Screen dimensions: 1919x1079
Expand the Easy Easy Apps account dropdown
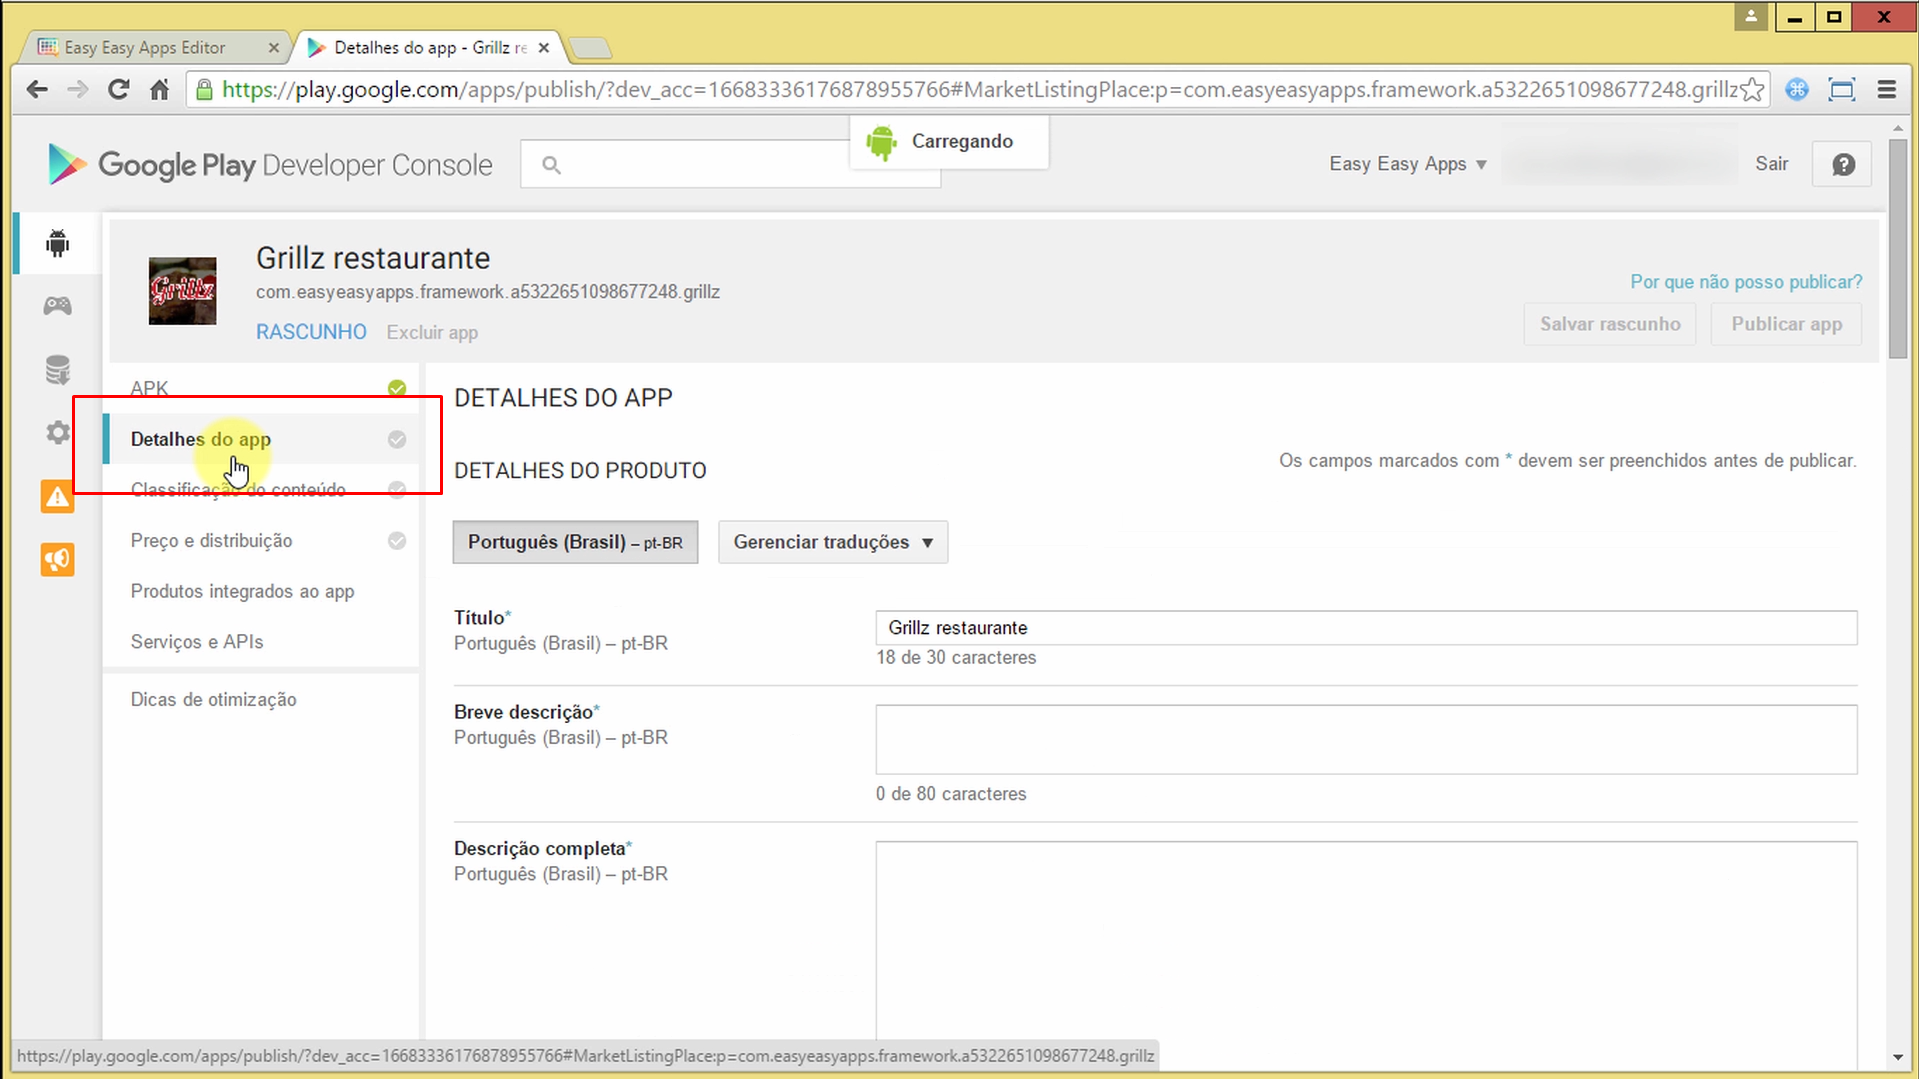(x=1406, y=163)
